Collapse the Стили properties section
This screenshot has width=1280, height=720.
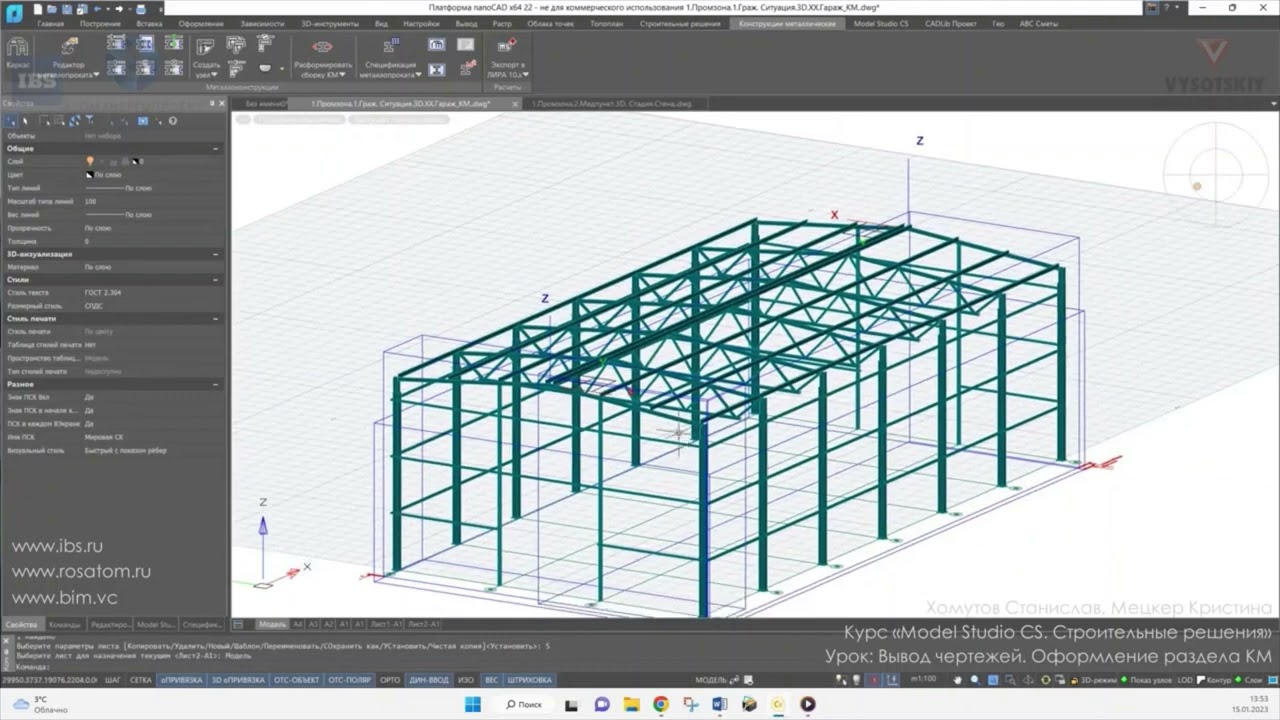pyautogui.click(x=216, y=280)
